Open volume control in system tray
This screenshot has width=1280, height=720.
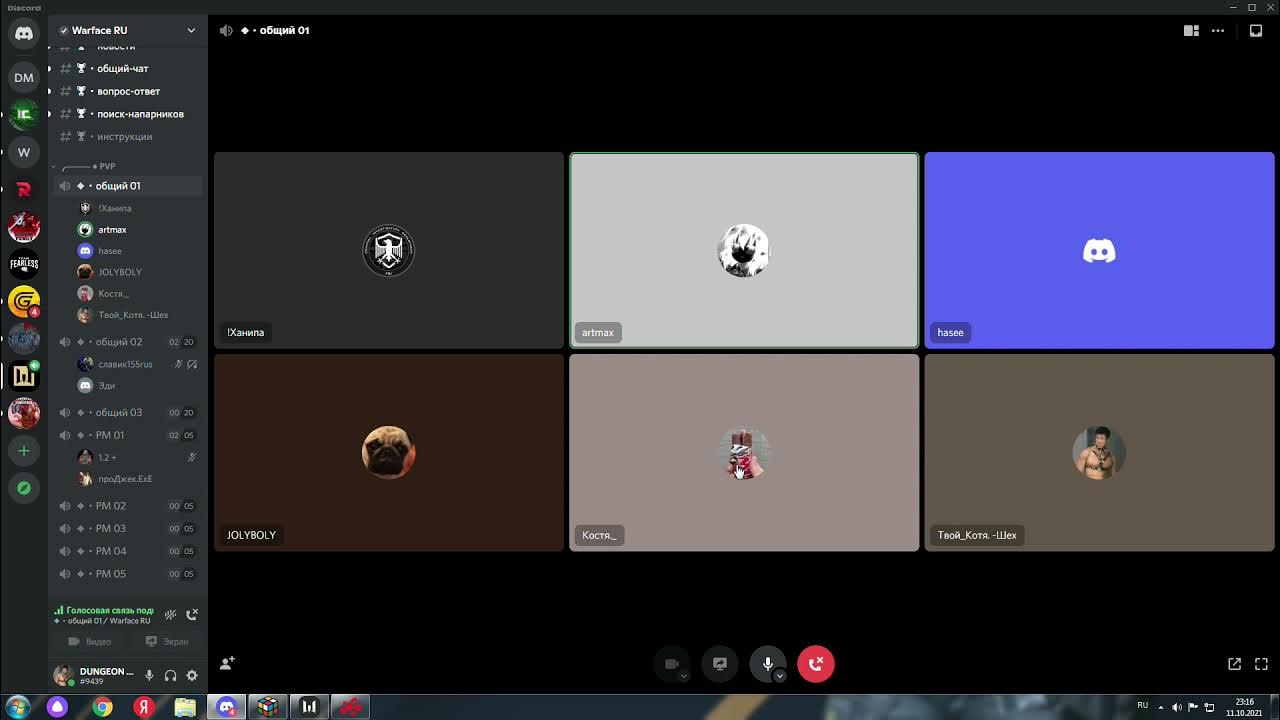click(x=1176, y=707)
